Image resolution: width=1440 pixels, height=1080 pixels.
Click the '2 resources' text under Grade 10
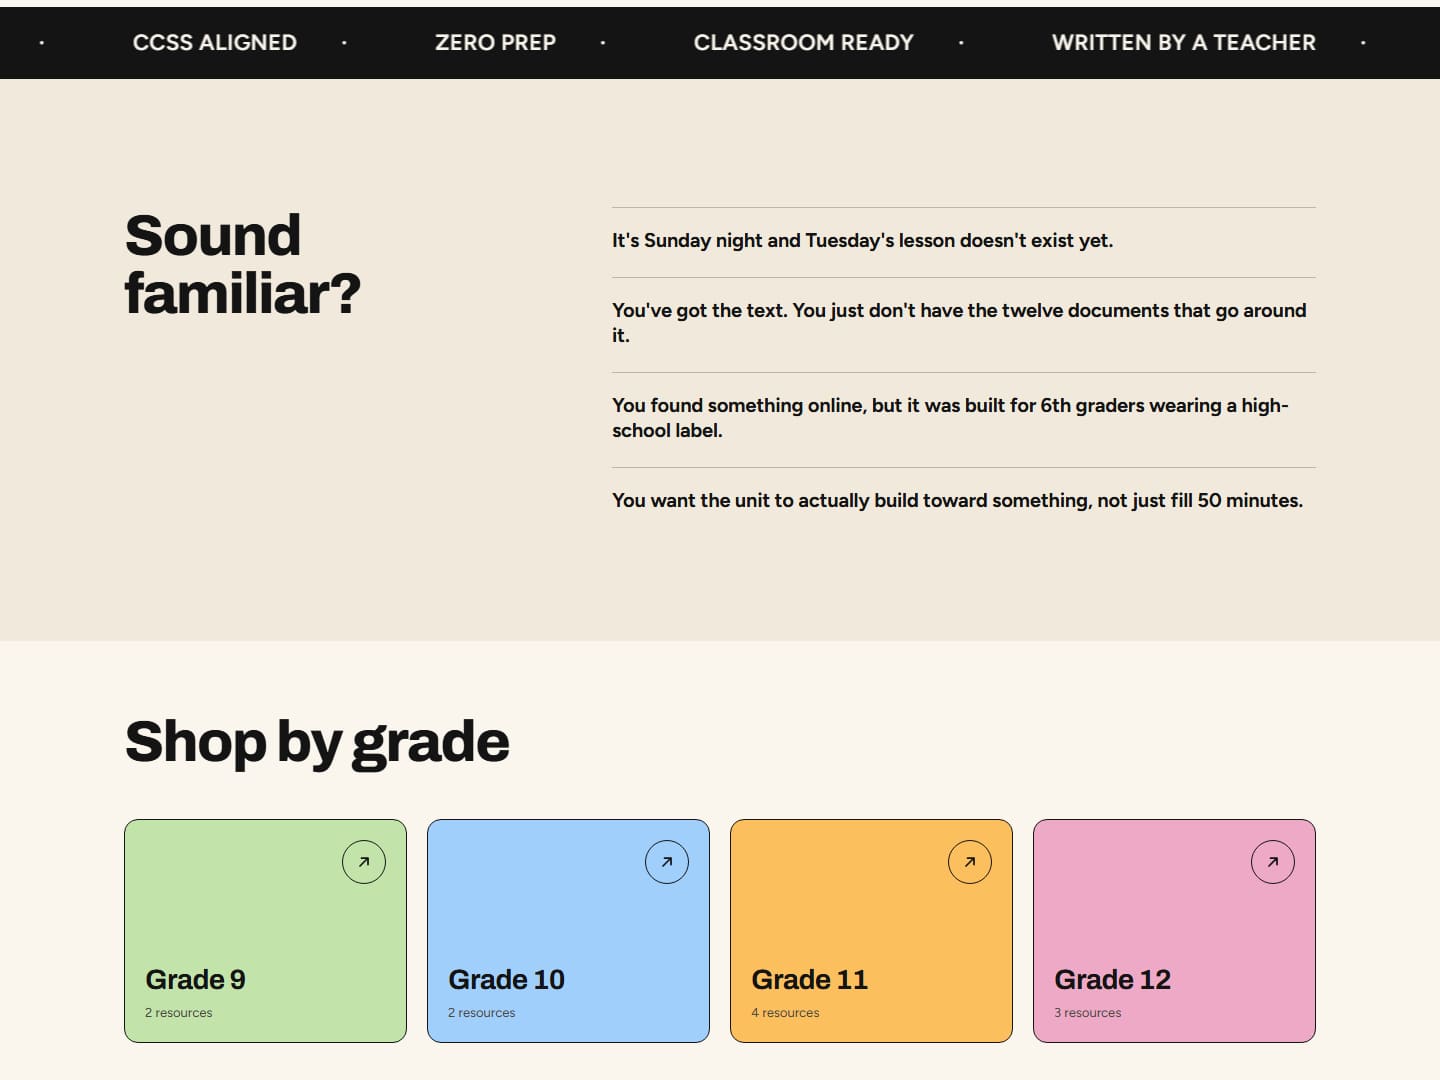(x=482, y=1012)
